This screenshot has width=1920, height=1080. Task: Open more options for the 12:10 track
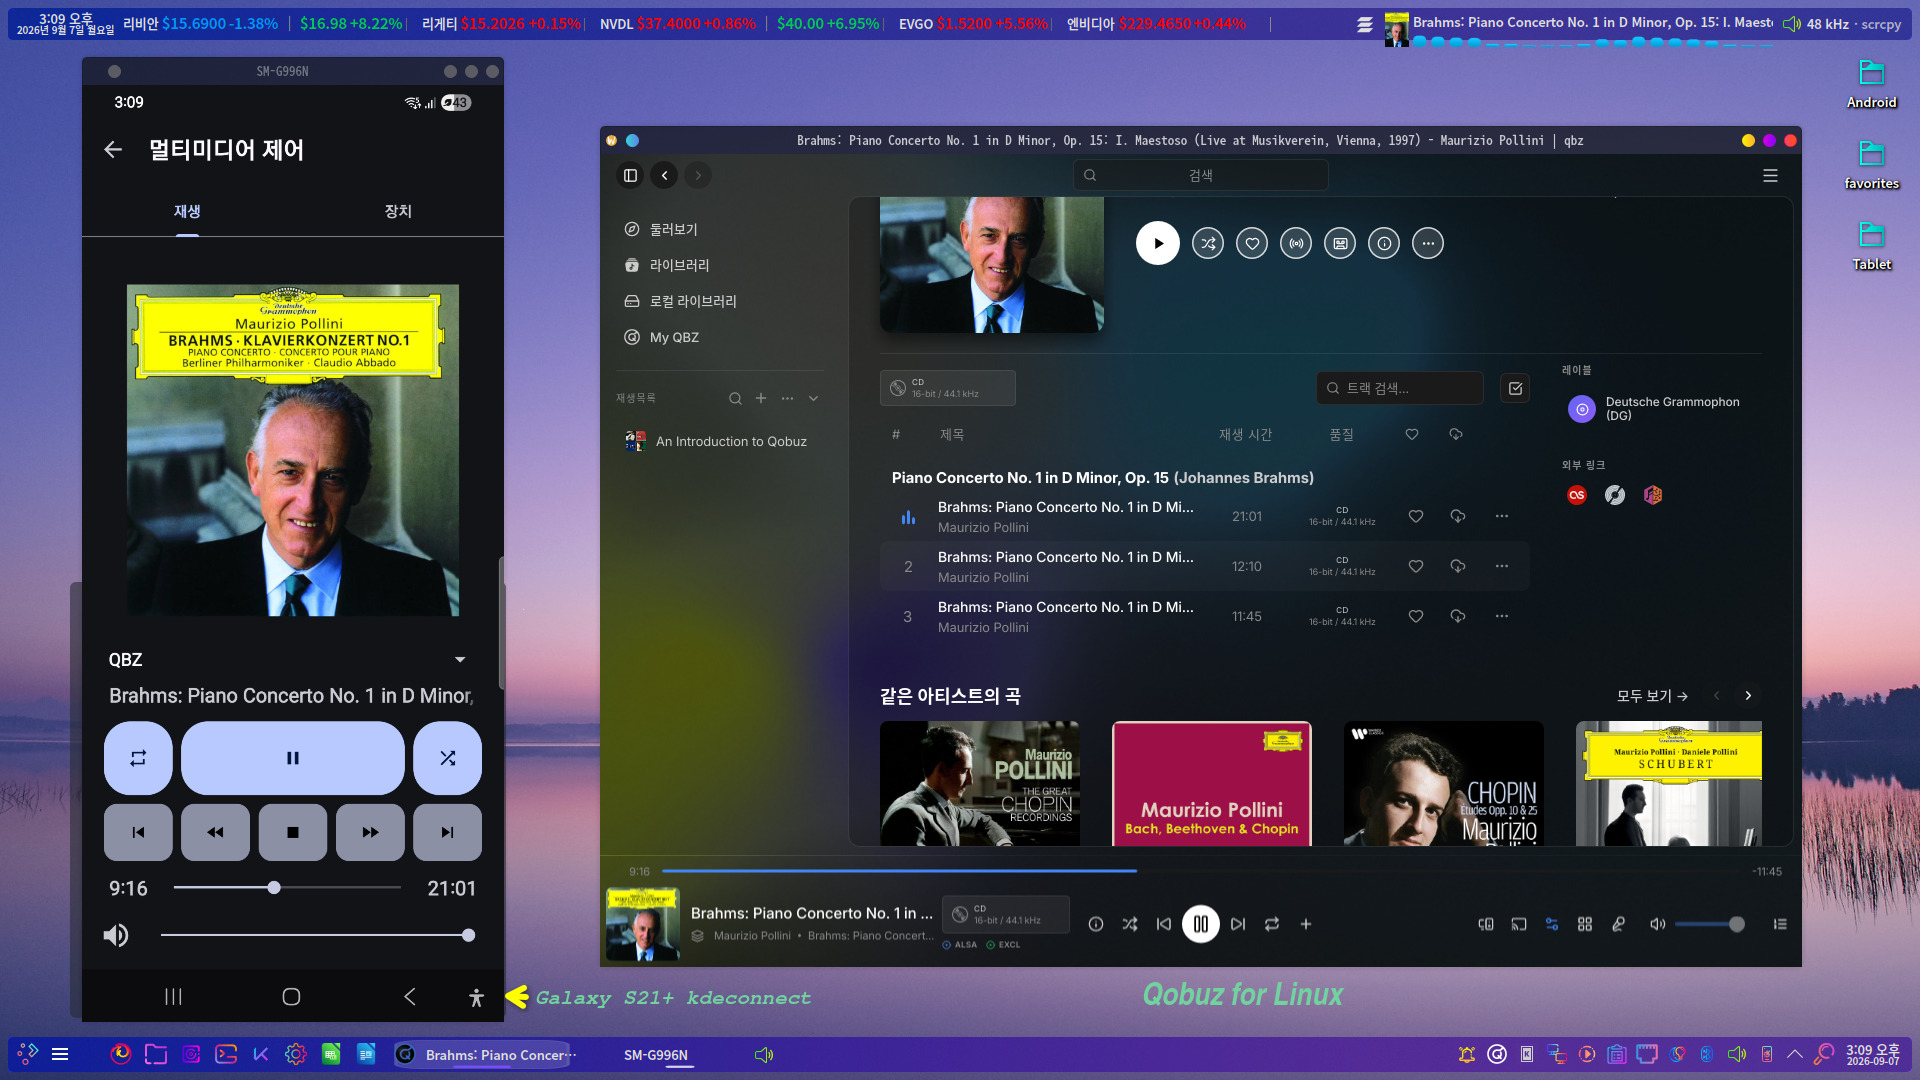(x=1502, y=566)
